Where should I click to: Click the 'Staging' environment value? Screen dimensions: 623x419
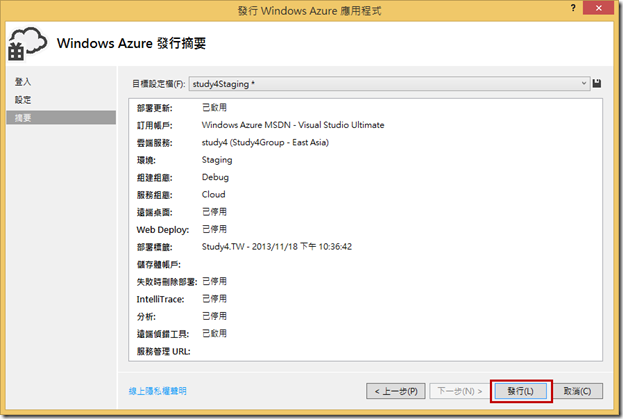point(217,160)
